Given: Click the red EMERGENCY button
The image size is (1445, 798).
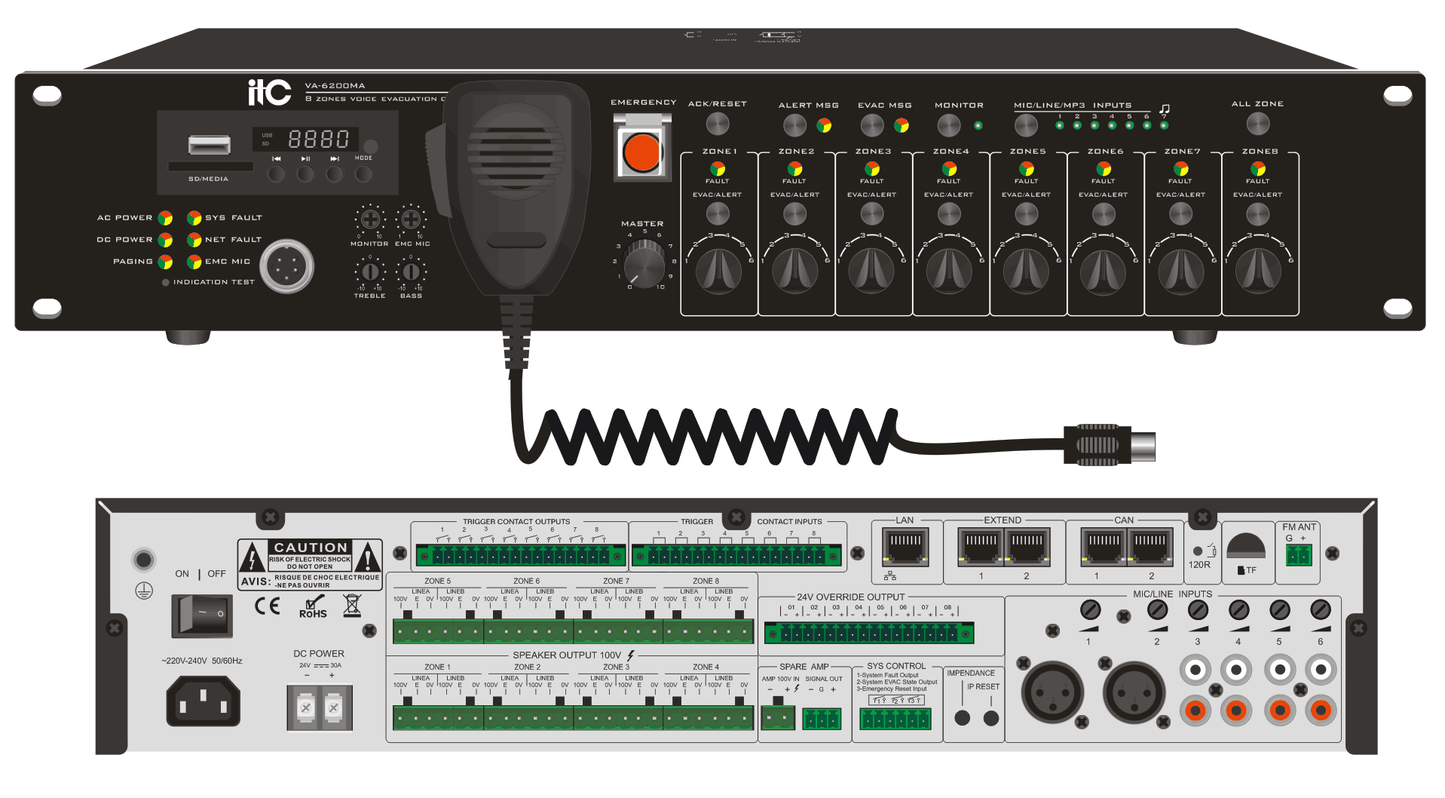Looking at the screenshot, I should pyautogui.click(x=641, y=152).
